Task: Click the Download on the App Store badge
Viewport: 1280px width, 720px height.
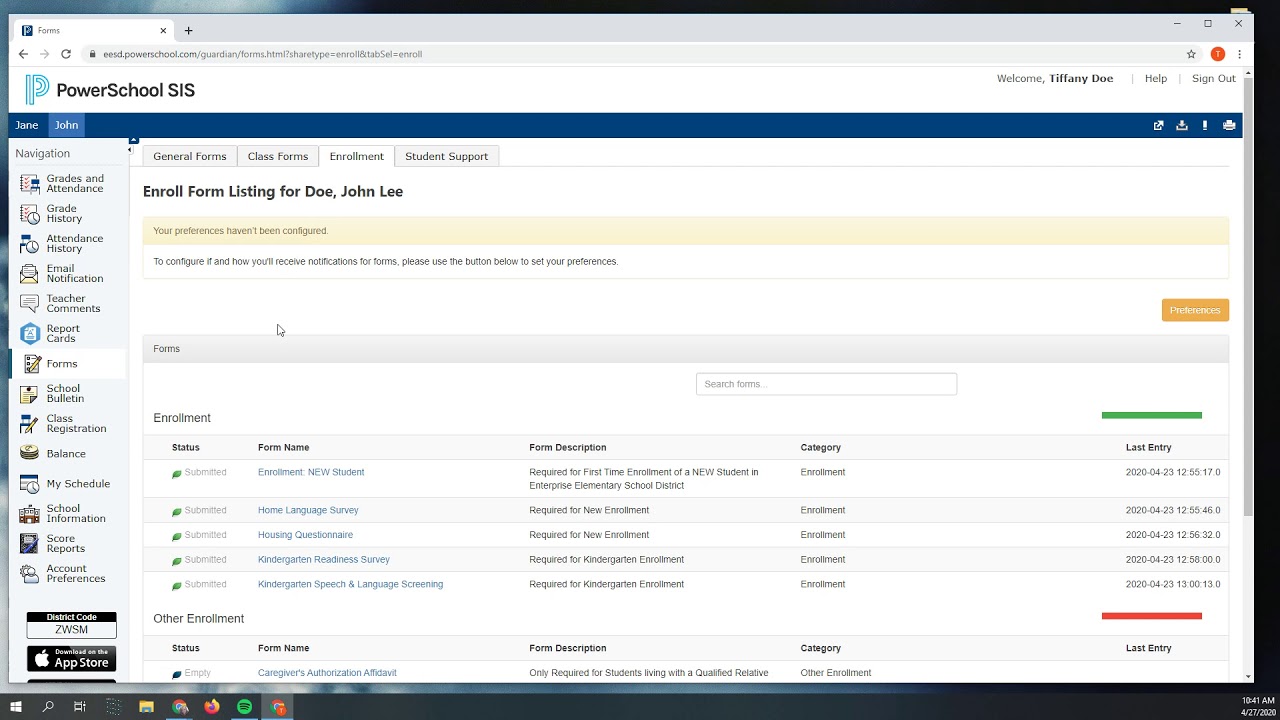Action: pyautogui.click(x=71, y=659)
